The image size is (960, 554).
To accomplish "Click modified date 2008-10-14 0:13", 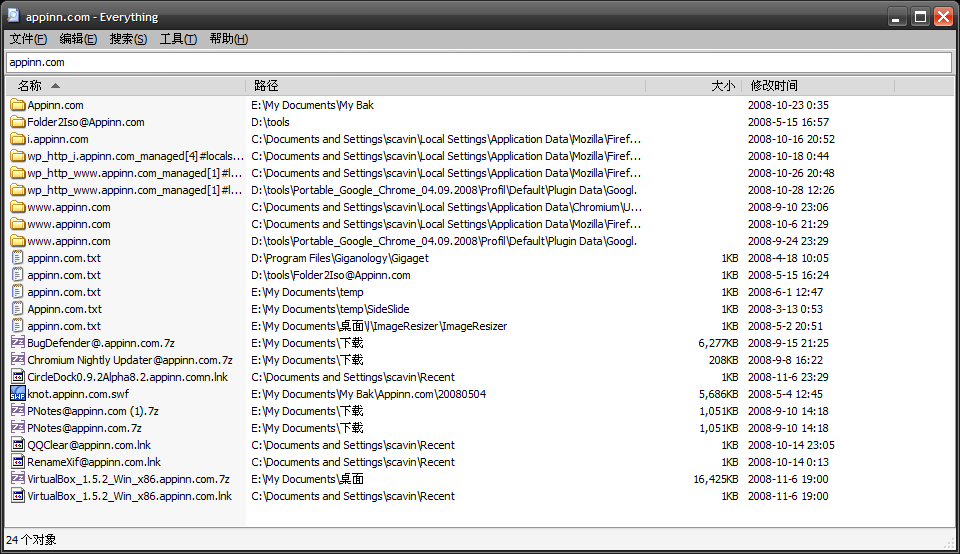I will tap(788, 462).
